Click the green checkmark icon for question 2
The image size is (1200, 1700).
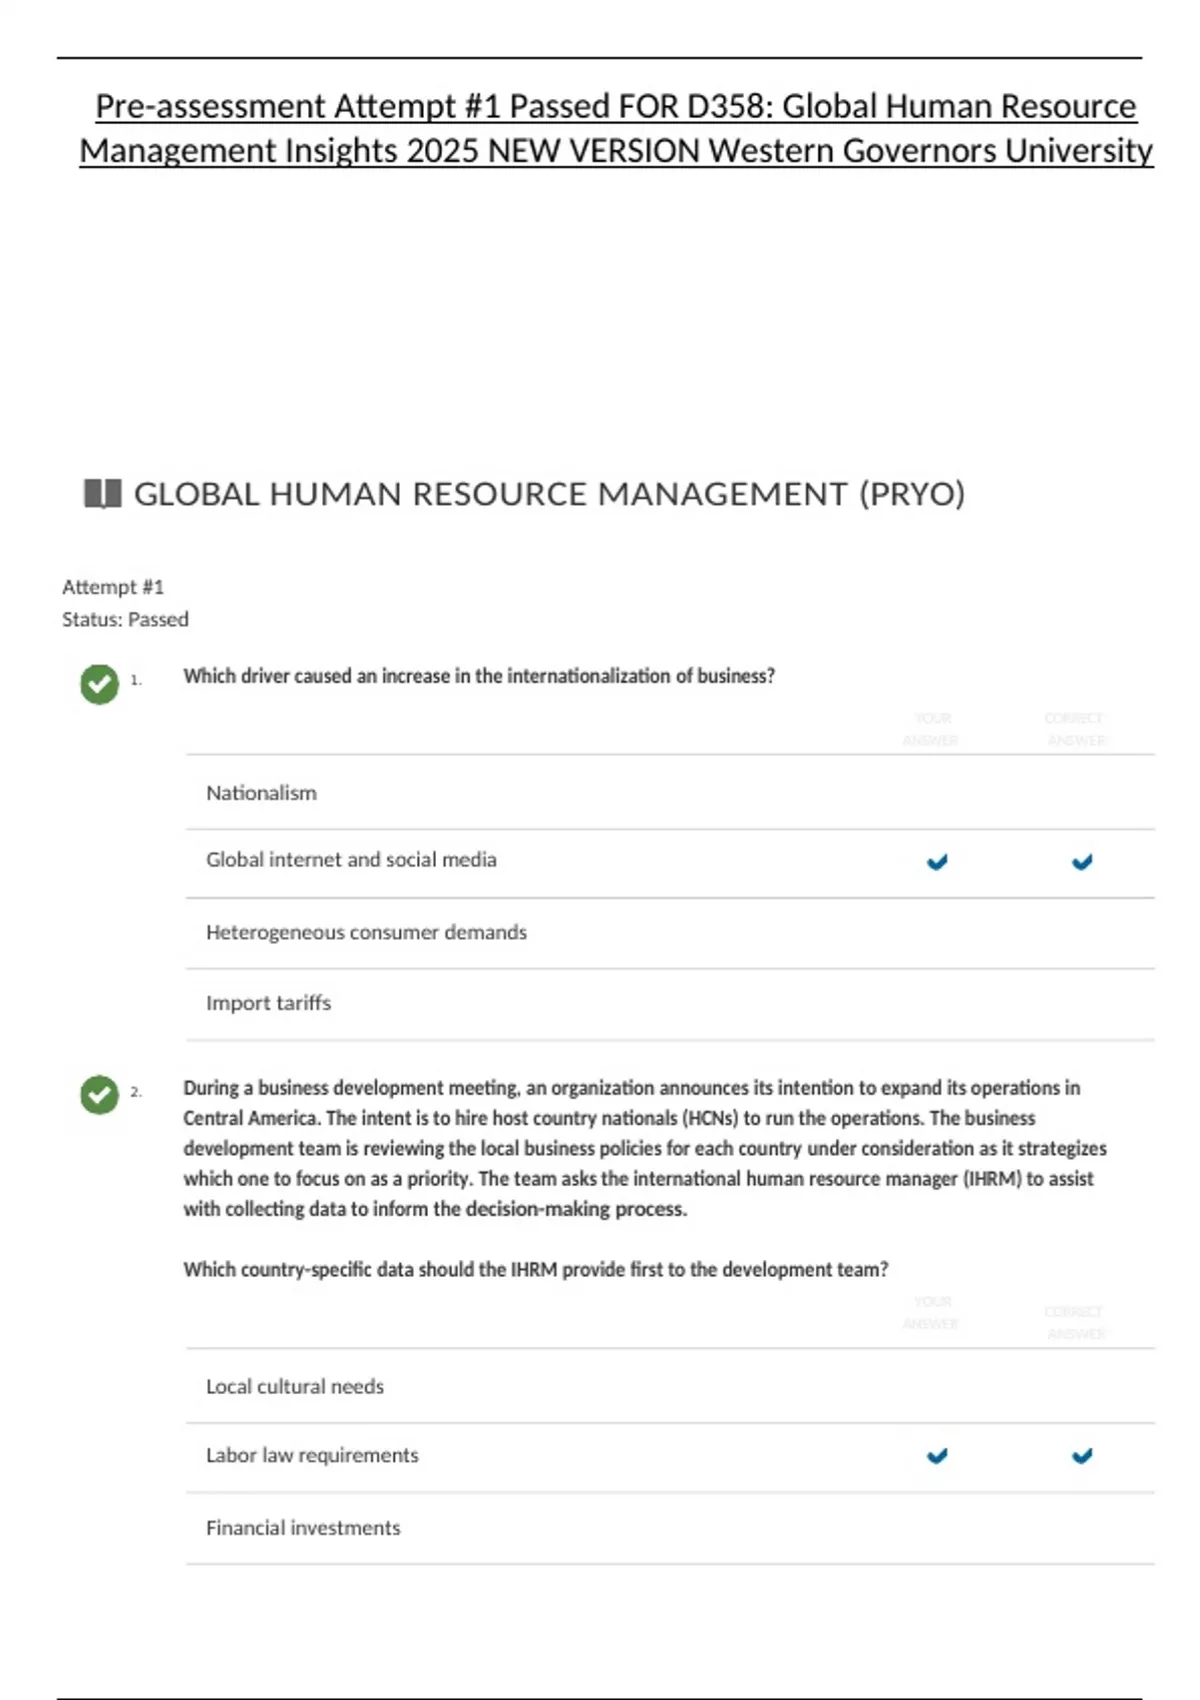[x=99, y=1095]
